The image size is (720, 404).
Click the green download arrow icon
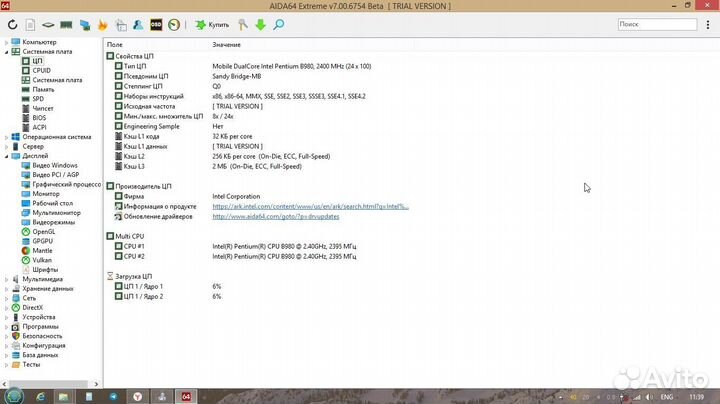point(260,24)
